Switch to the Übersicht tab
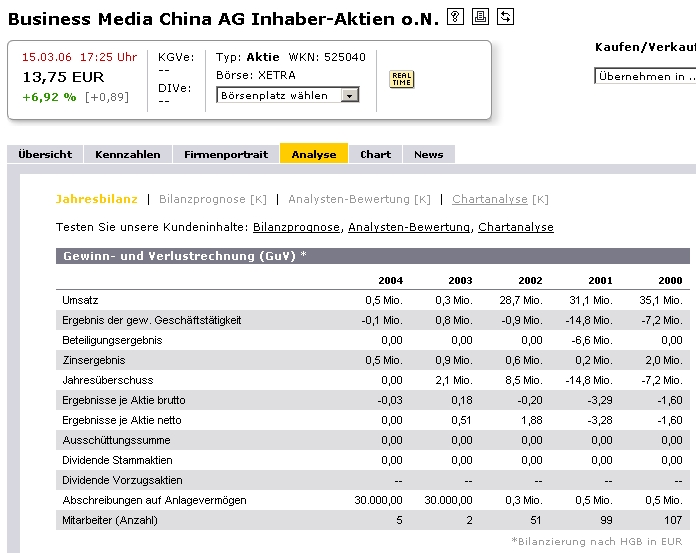 click(45, 154)
